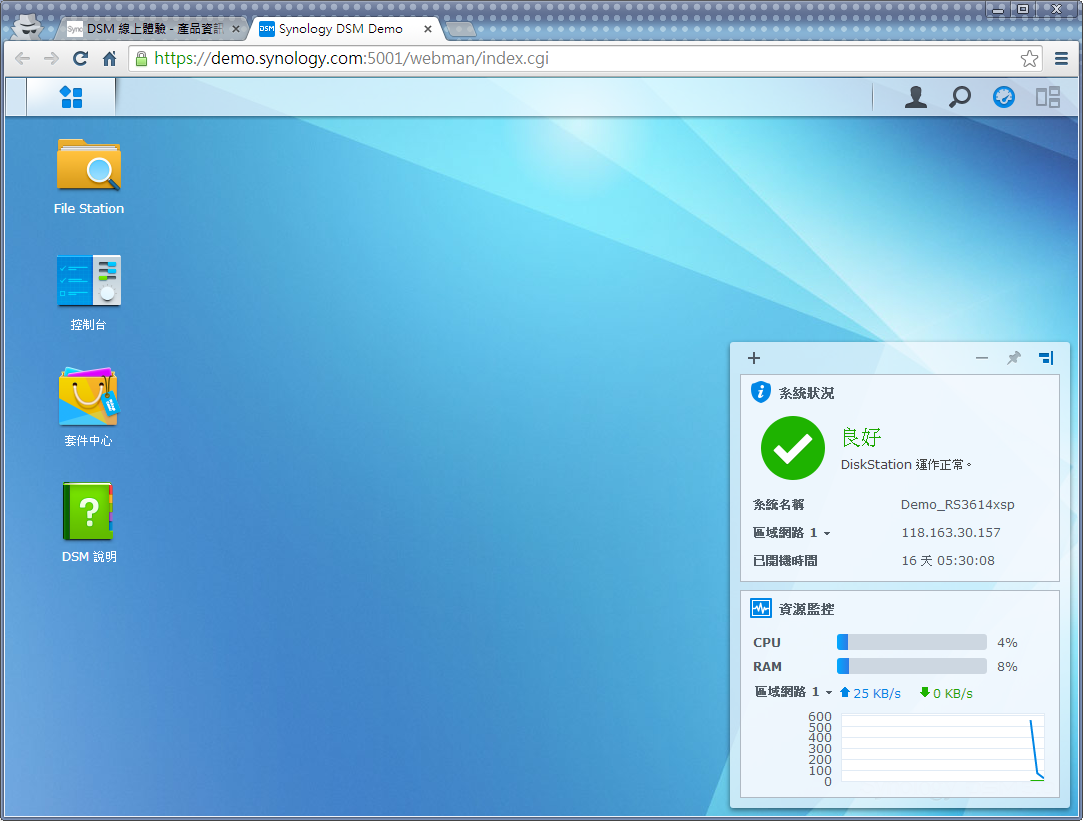Go to browser home page
This screenshot has width=1083, height=821.
[109, 59]
